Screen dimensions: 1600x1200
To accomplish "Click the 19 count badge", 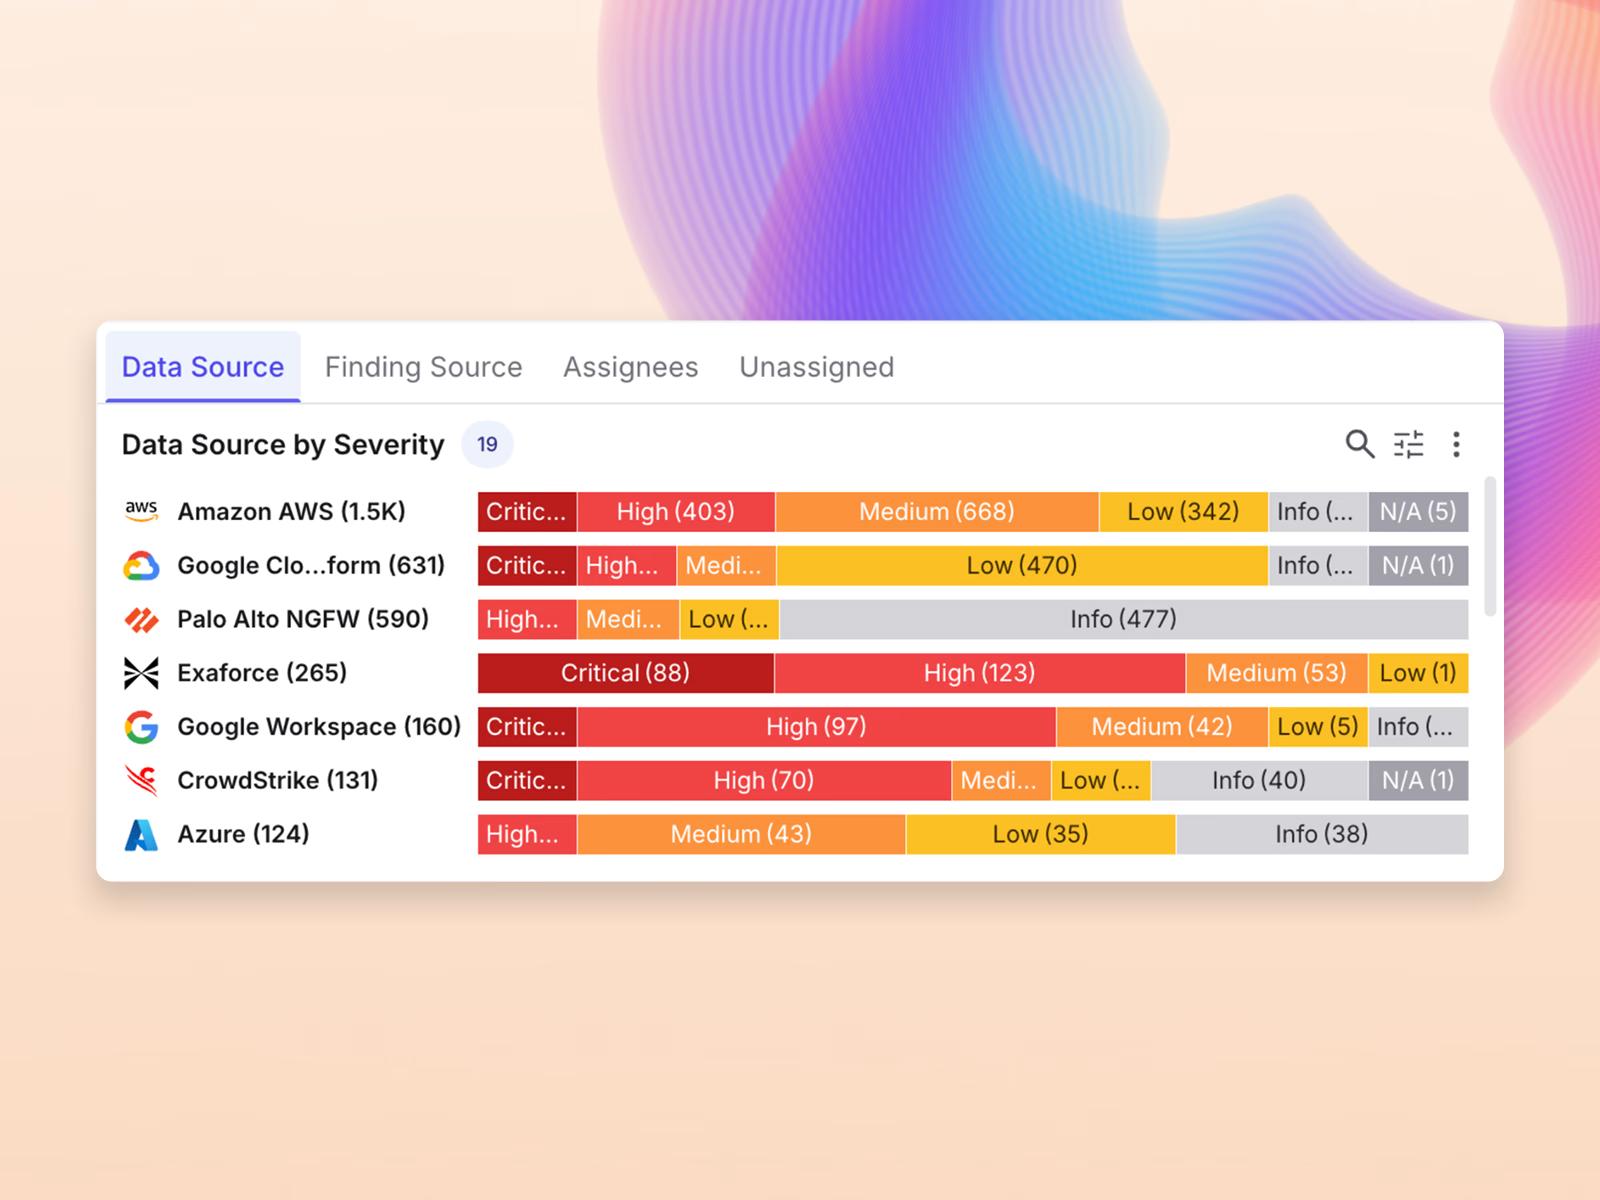I will point(487,444).
